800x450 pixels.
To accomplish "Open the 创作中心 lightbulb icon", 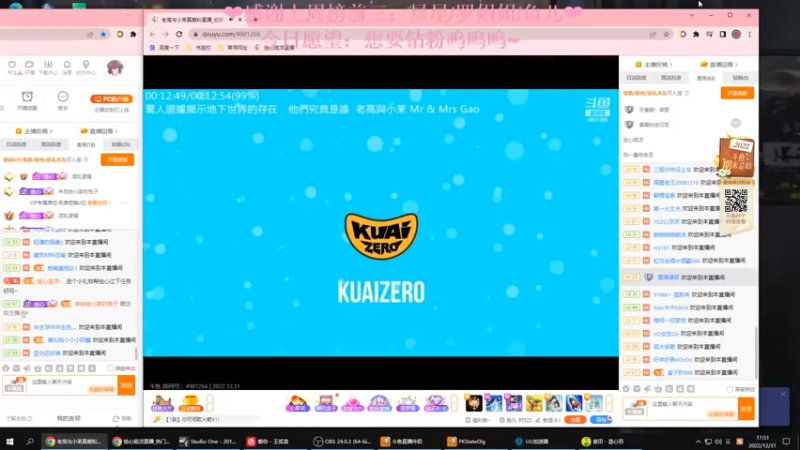I will pos(86,67).
